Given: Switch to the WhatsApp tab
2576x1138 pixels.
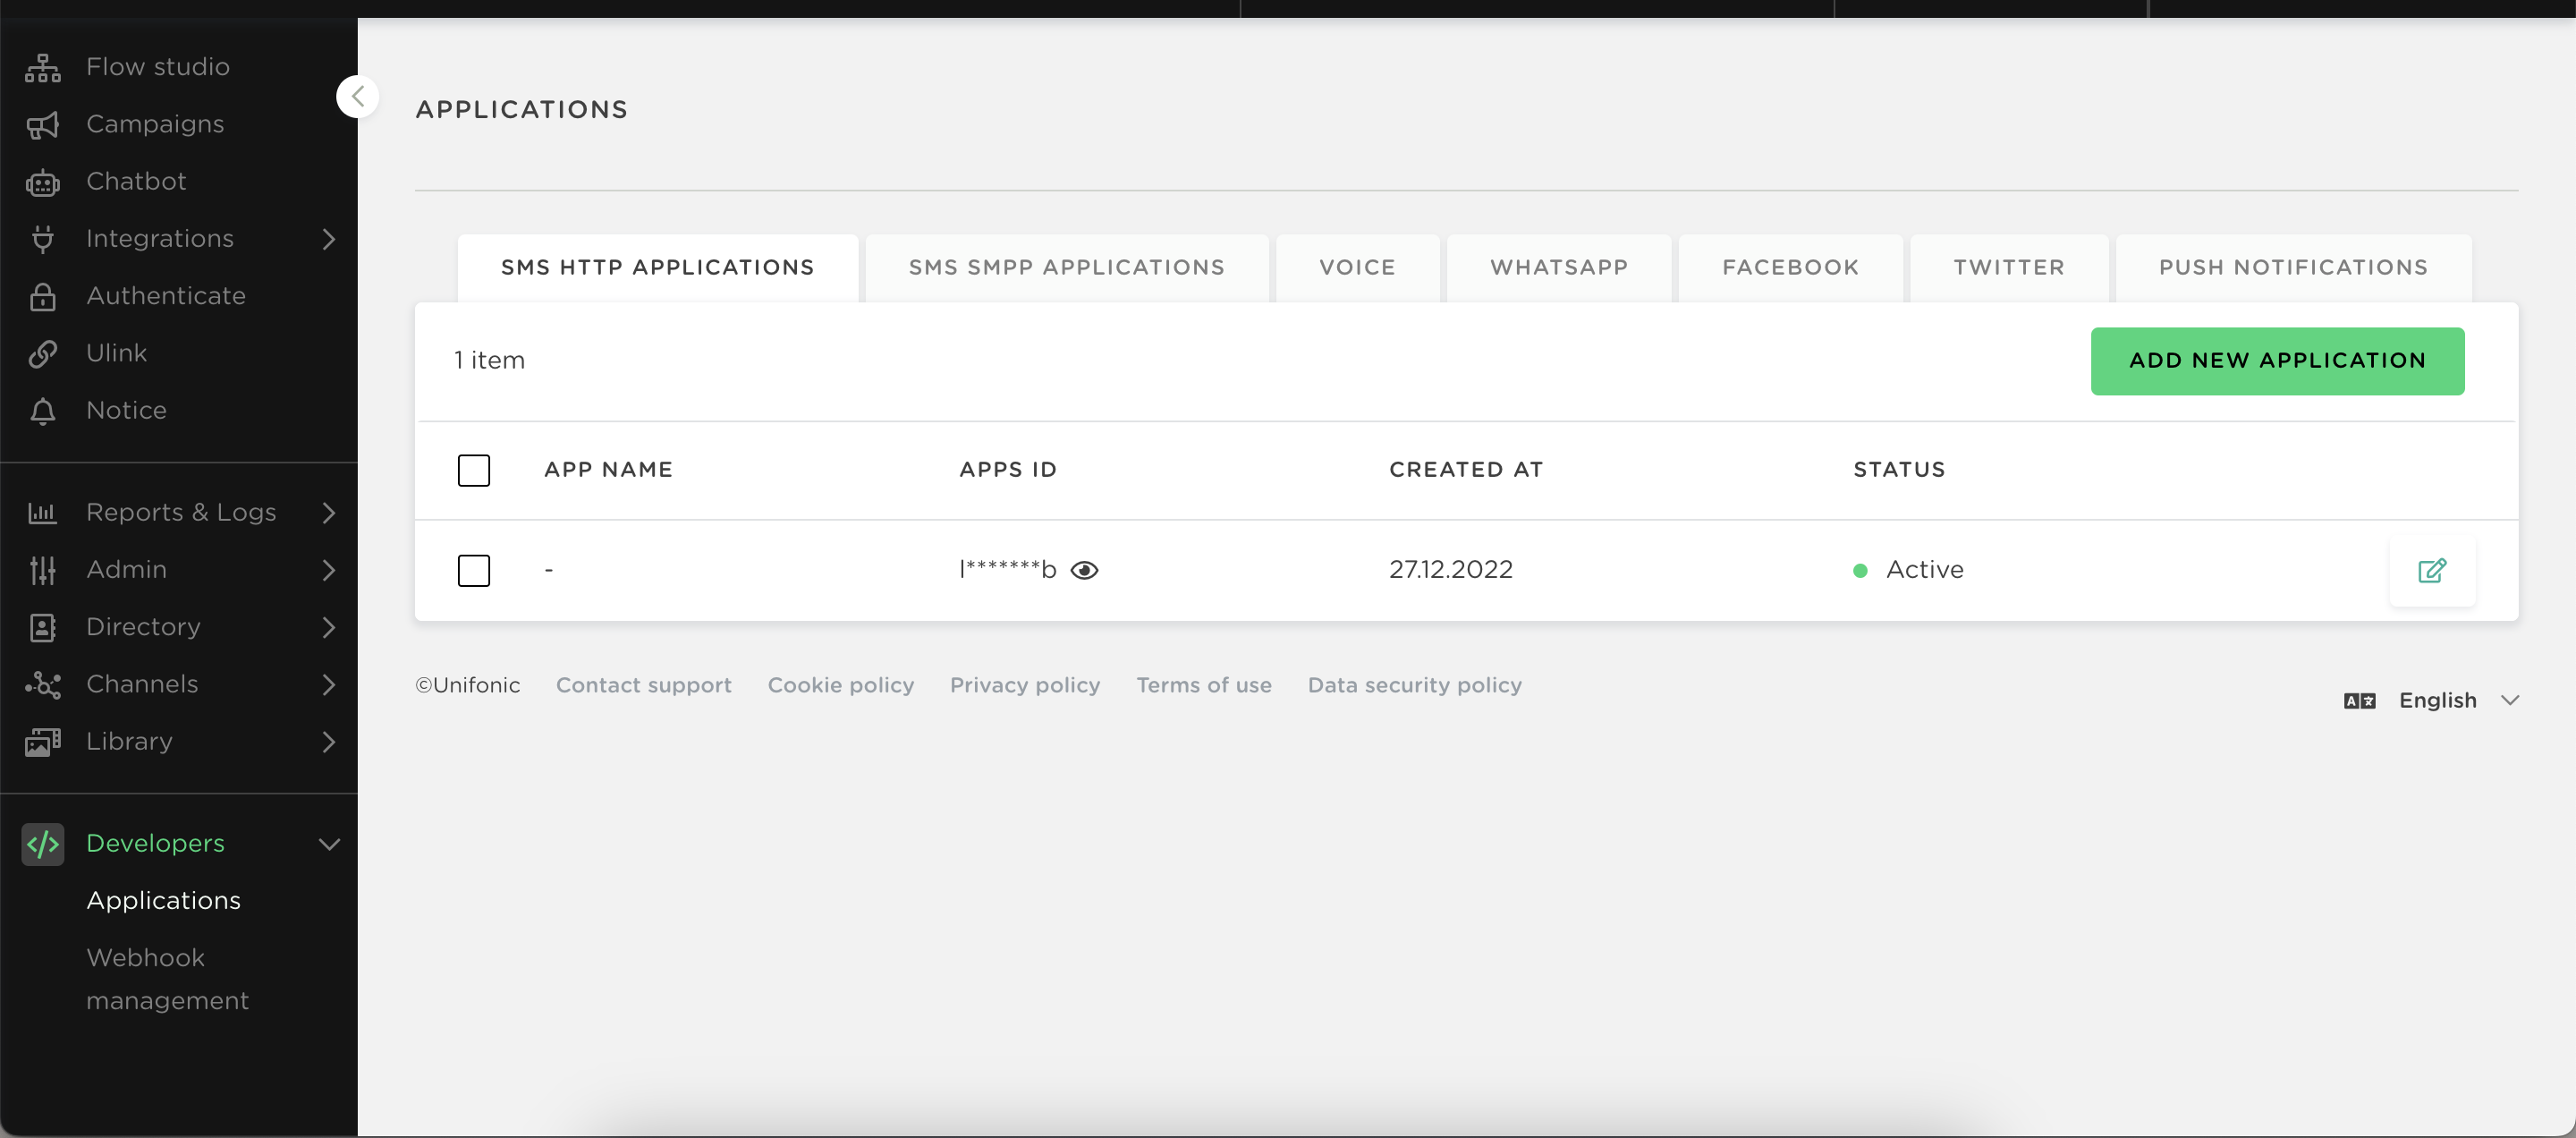Looking at the screenshot, I should tap(1558, 267).
